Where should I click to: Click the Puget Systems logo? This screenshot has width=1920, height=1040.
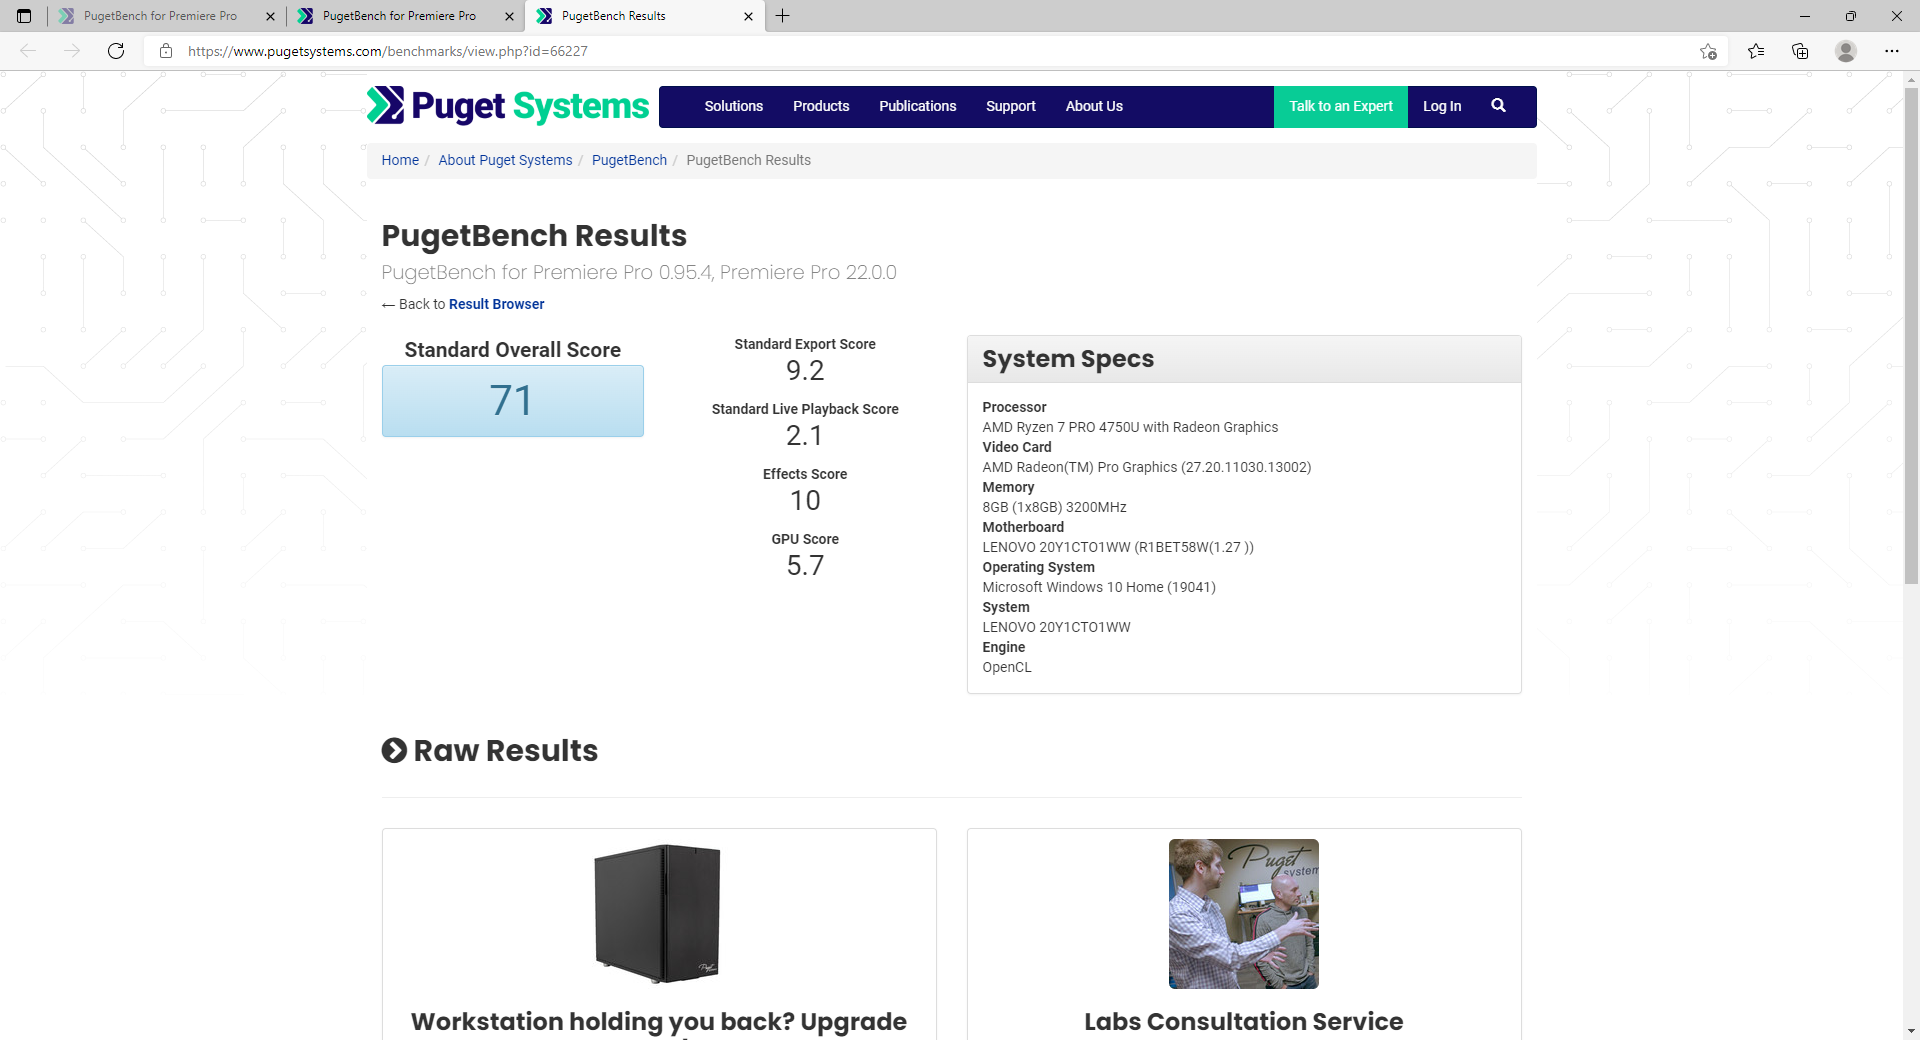click(508, 106)
